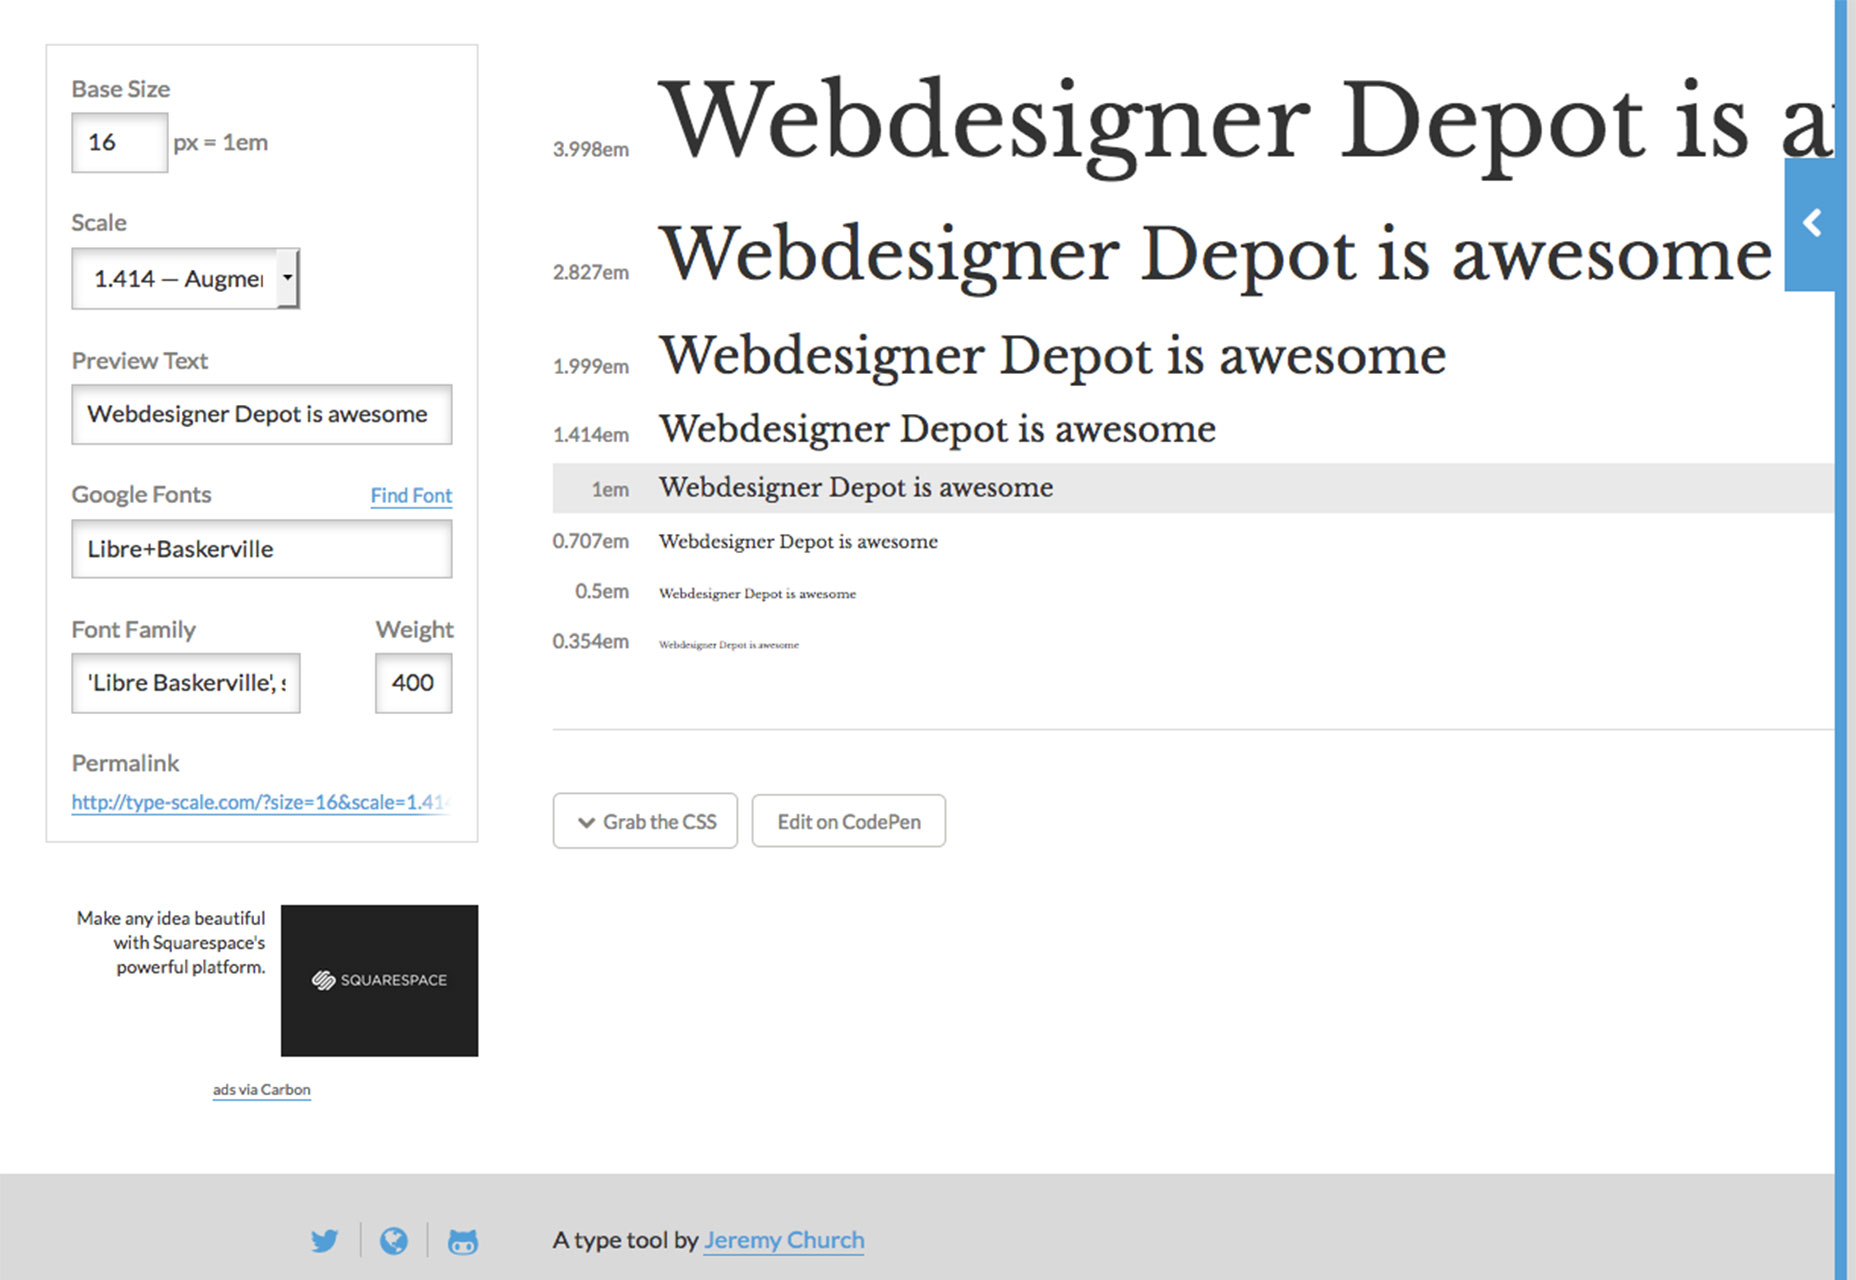Screen dimensions: 1856x1280
Task: Select the 2.827em preview line
Action: tap(1214, 256)
